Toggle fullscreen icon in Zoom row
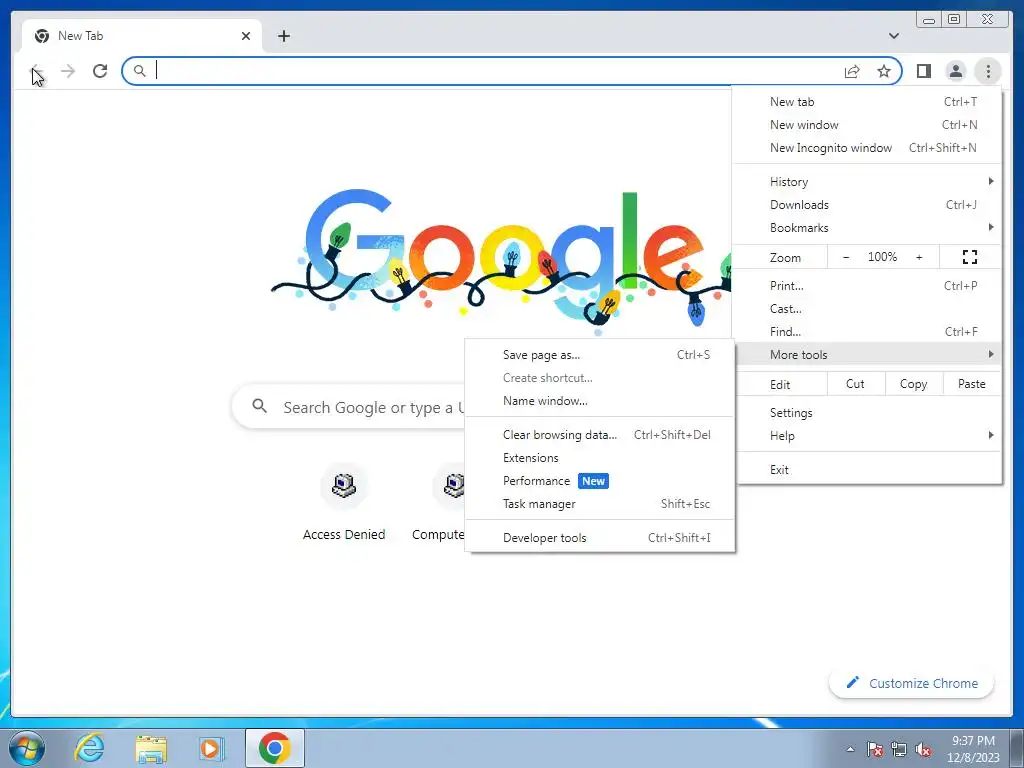This screenshot has height=768, width=1024. (x=970, y=257)
